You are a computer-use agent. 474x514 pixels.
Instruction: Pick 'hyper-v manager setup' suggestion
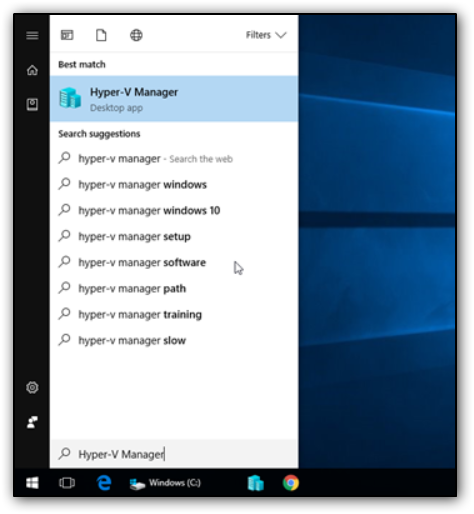point(174,237)
